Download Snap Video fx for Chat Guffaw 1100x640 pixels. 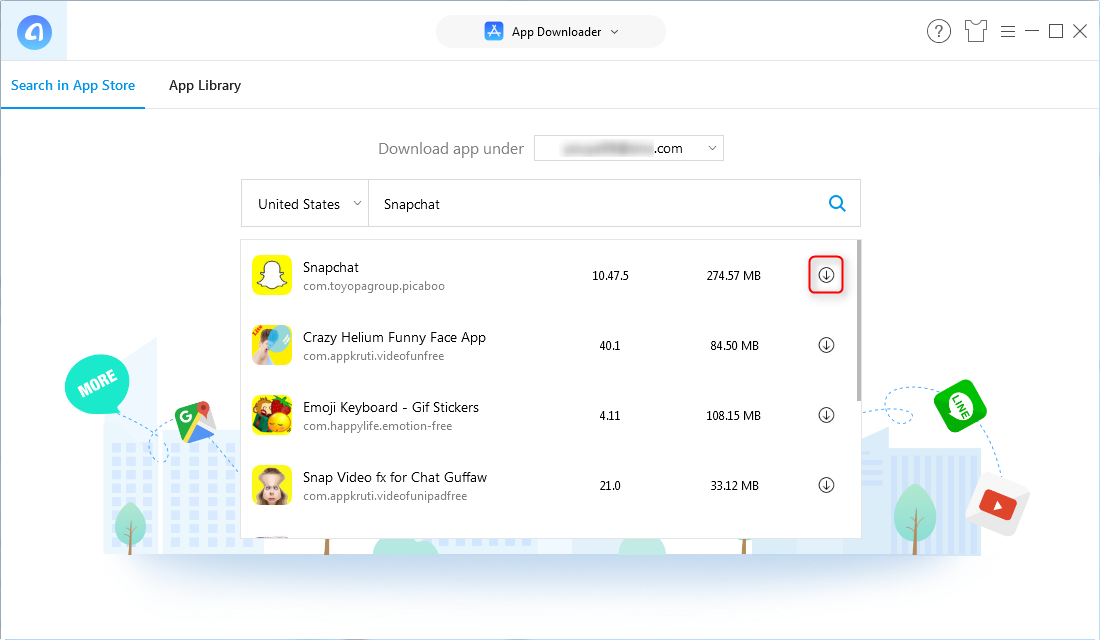[x=826, y=486]
